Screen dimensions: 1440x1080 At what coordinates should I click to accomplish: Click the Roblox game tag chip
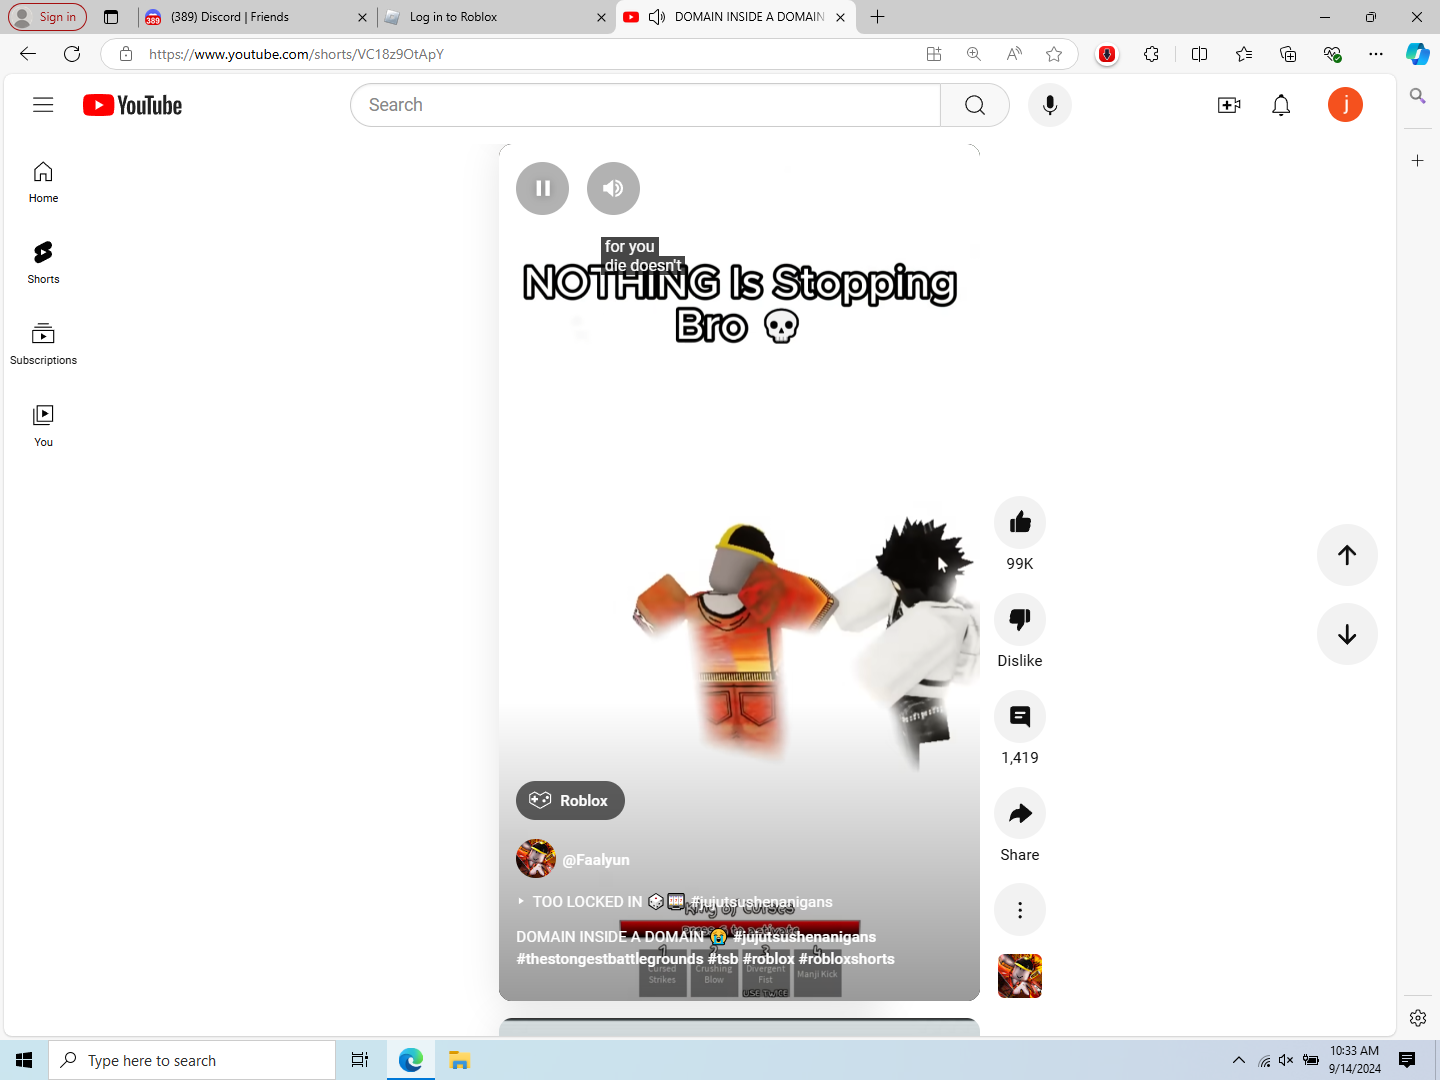point(570,800)
